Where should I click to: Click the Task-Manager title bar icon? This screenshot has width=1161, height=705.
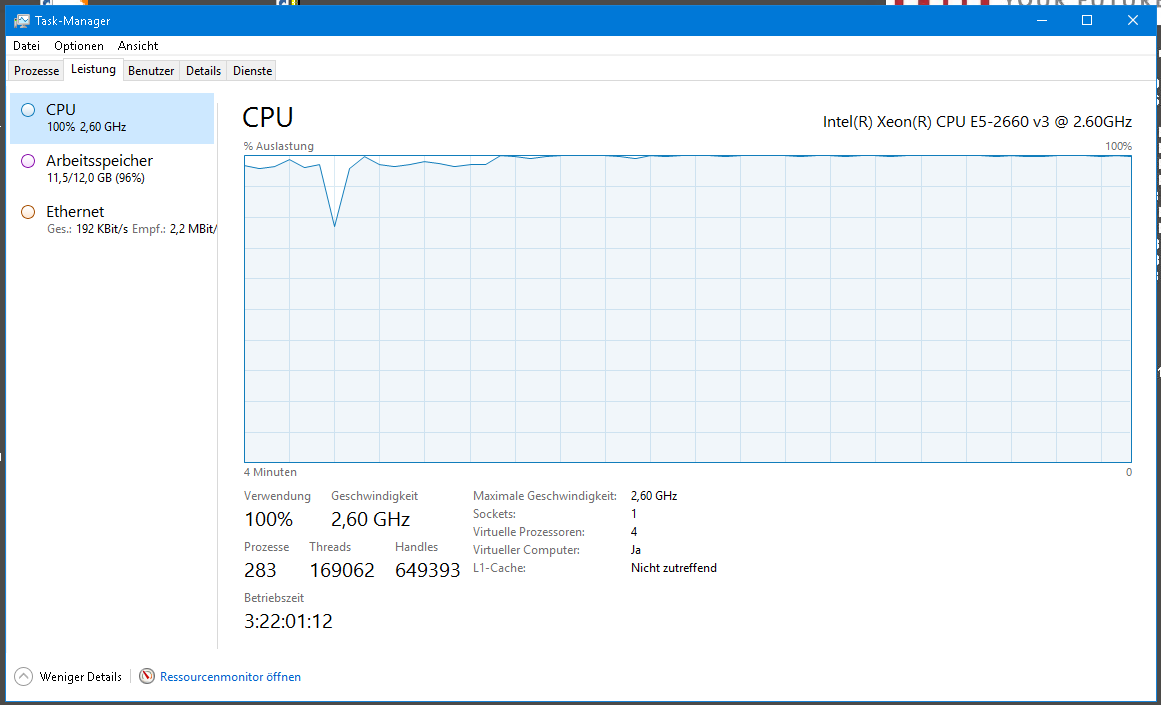pyautogui.click(x=21, y=20)
